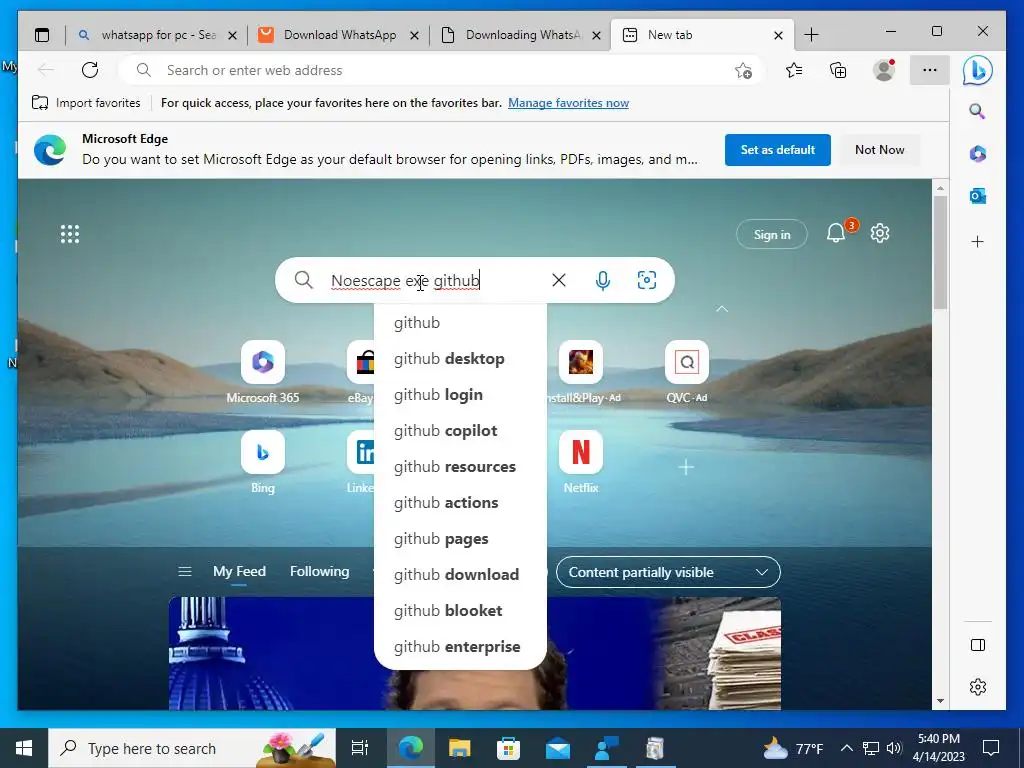Image resolution: width=1024 pixels, height=768 pixels.
Task: Choose the github pages suggestion
Action: click(x=460, y=539)
